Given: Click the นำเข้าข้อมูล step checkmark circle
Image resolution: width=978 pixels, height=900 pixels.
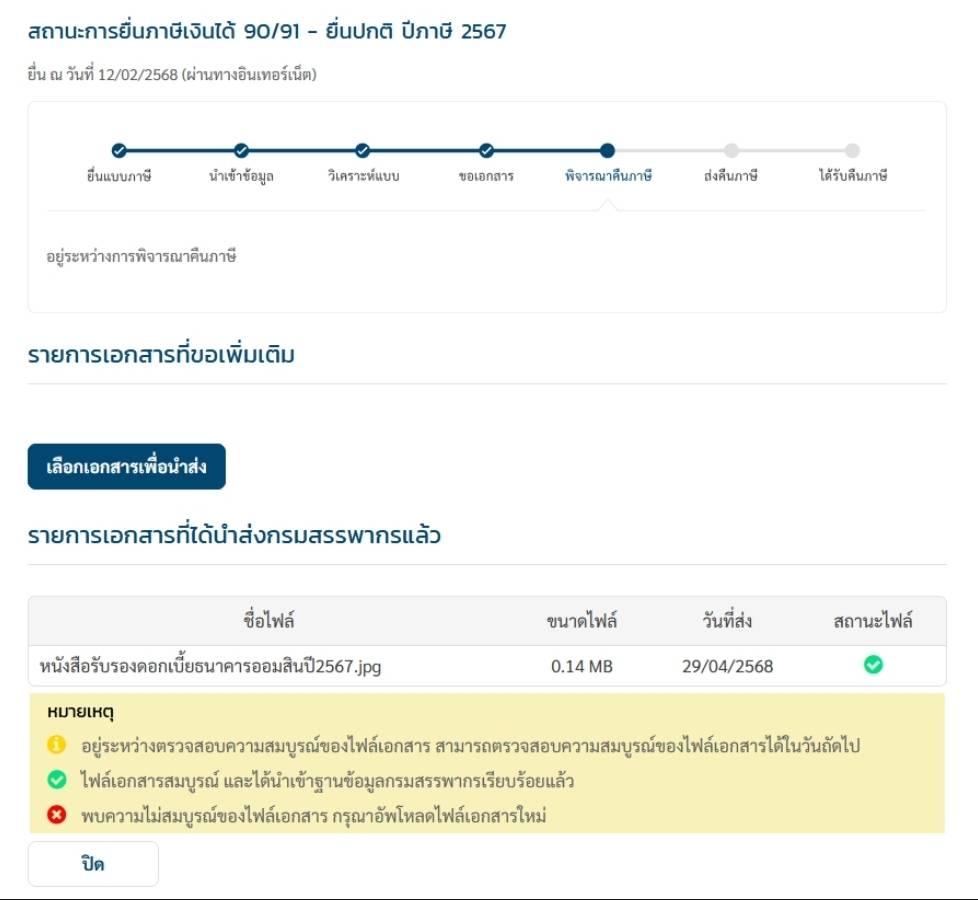Looking at the screenshot, I should (241, 150).
